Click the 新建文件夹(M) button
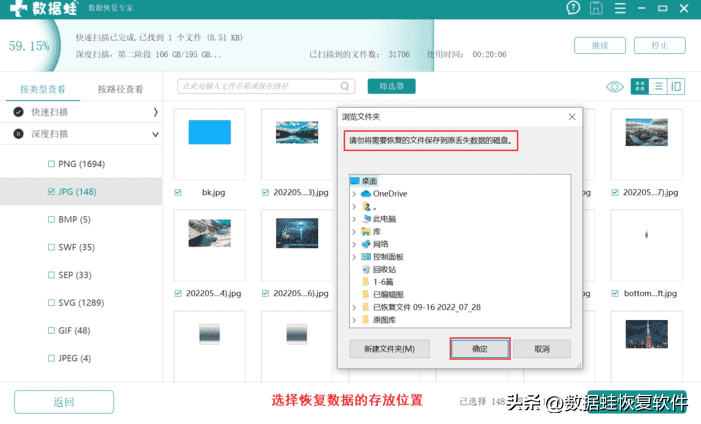 point(389,348)
